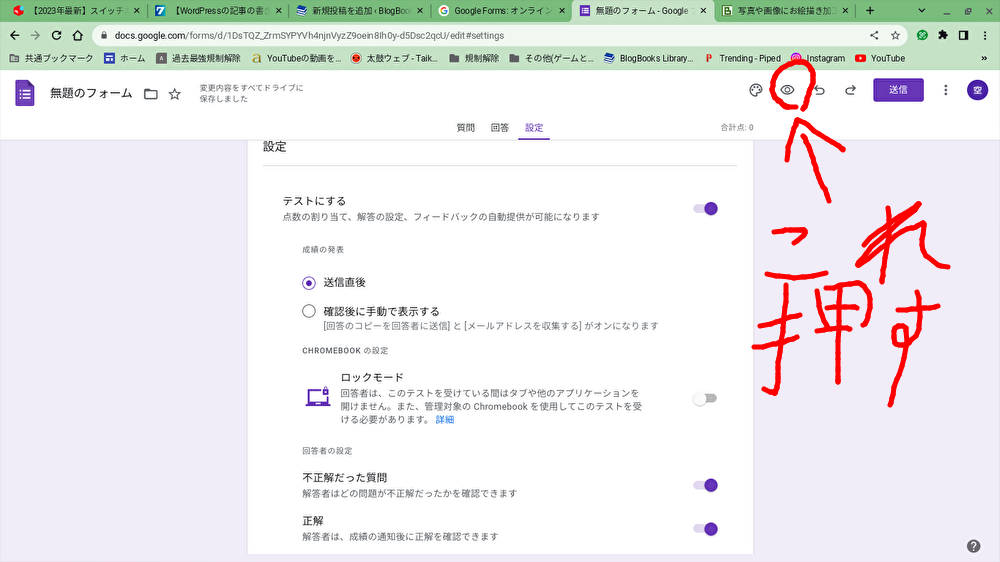Click the preview eye icon
Screen dimensions: 1000x562
coord(787,91)
